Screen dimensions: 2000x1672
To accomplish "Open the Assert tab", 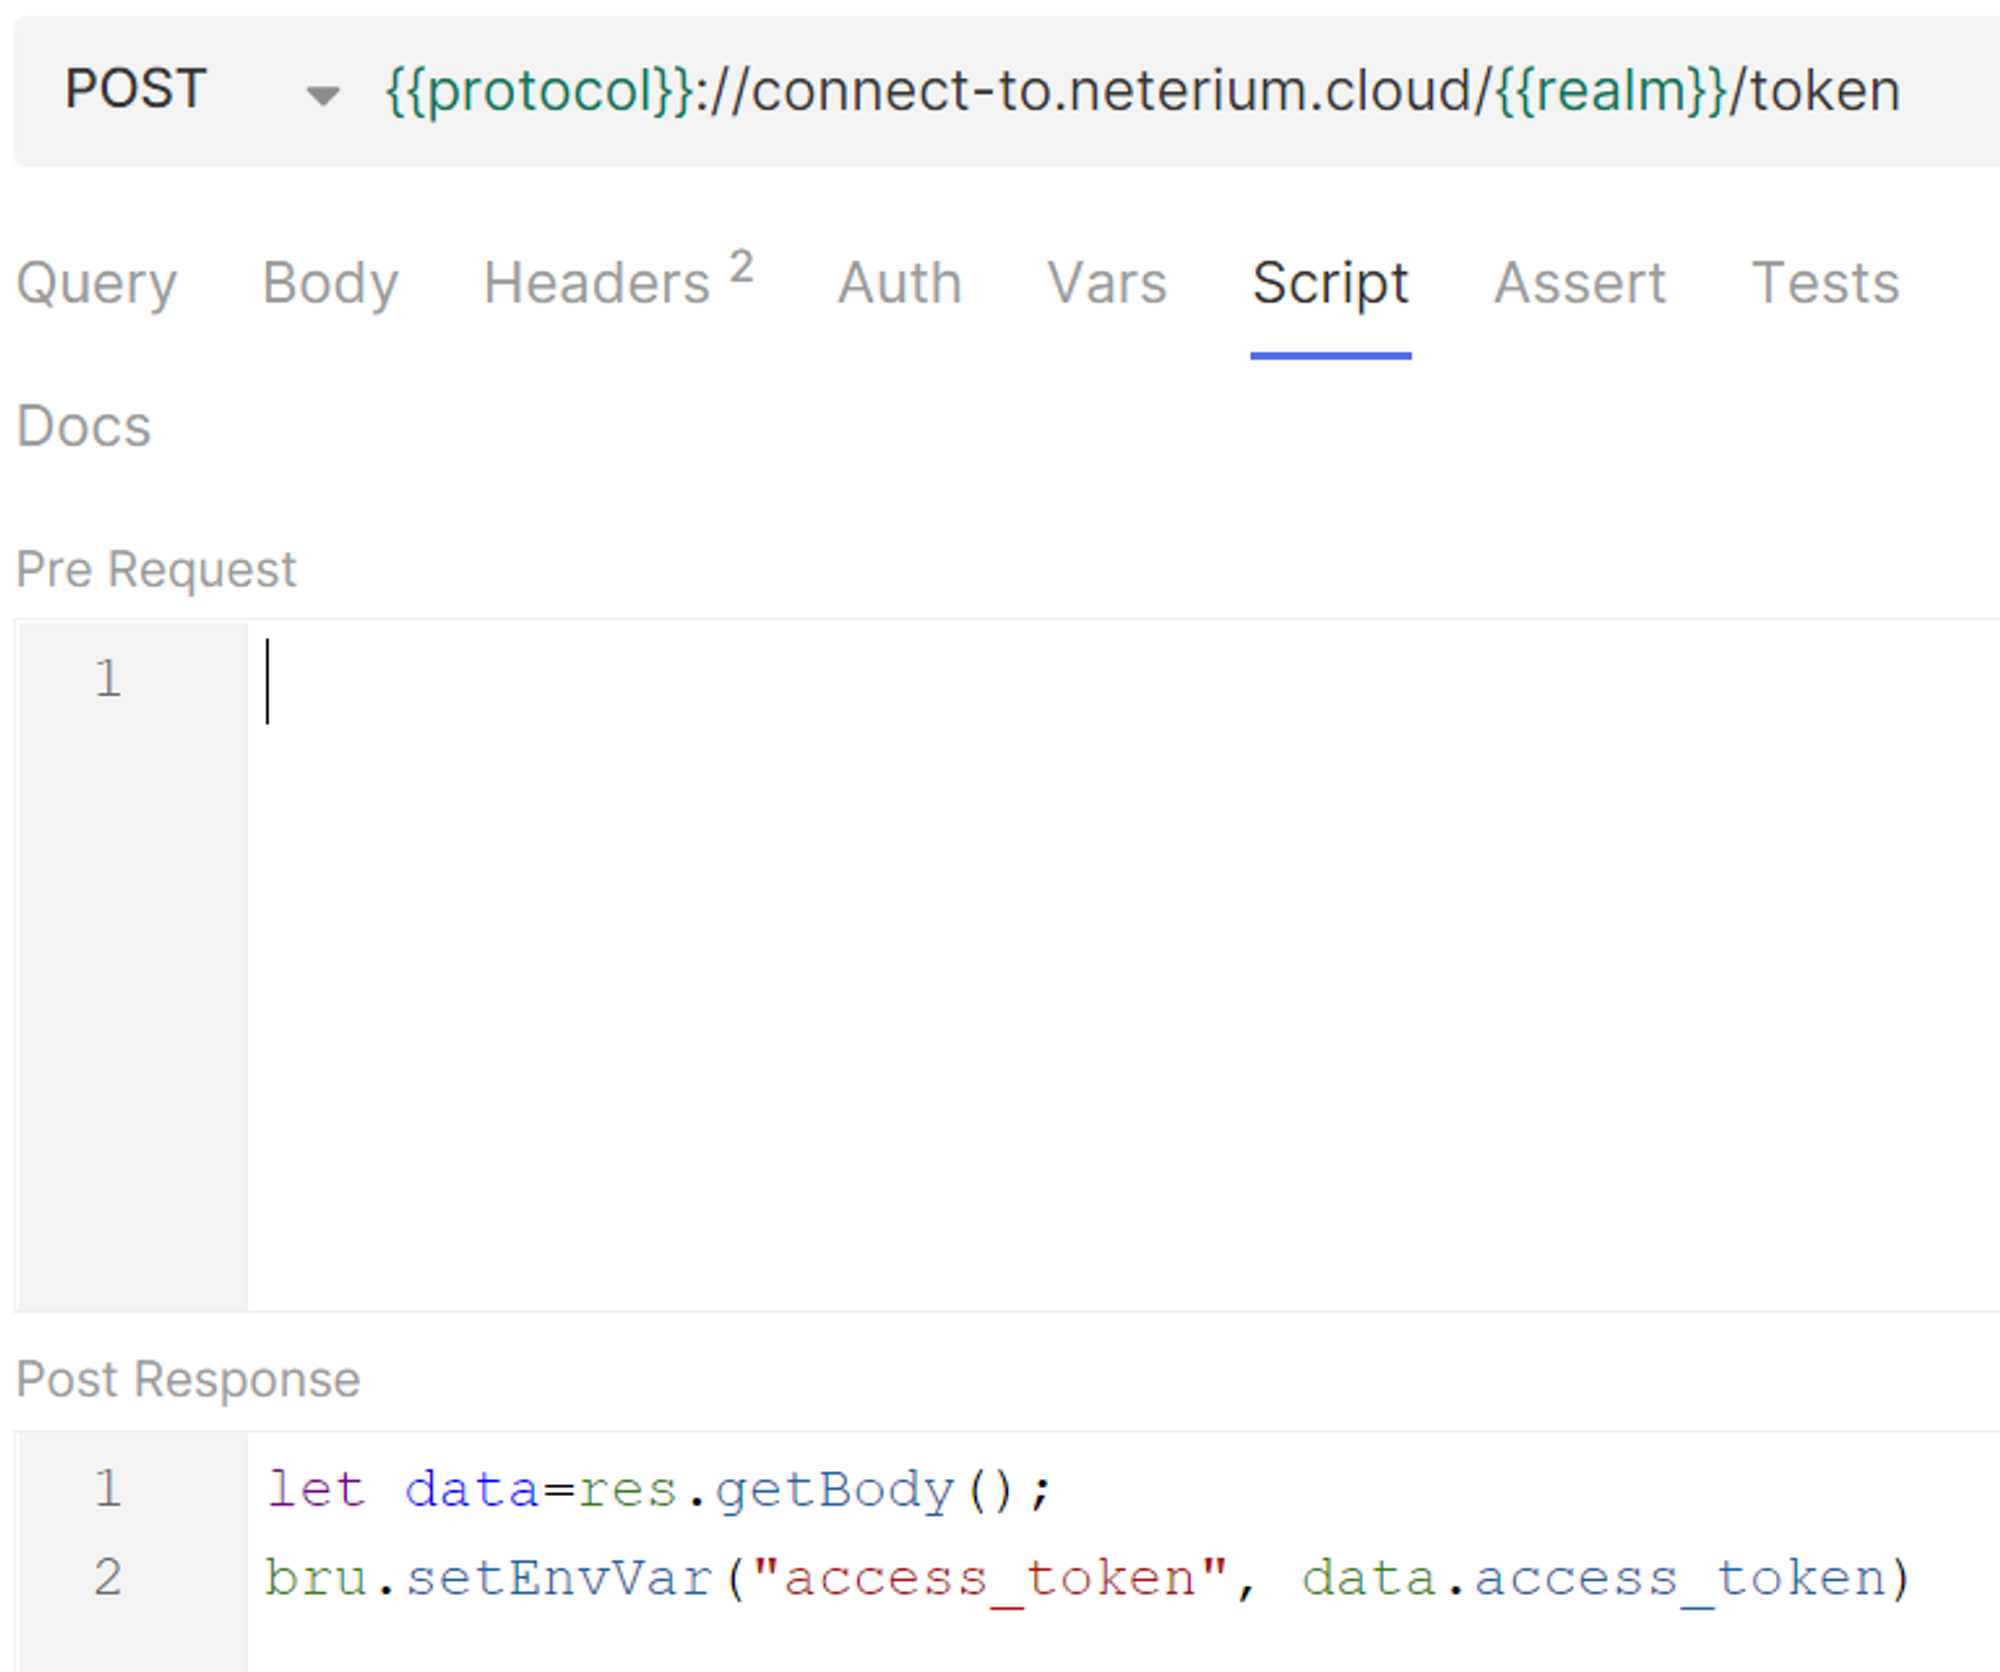I will coord(1580,283).
